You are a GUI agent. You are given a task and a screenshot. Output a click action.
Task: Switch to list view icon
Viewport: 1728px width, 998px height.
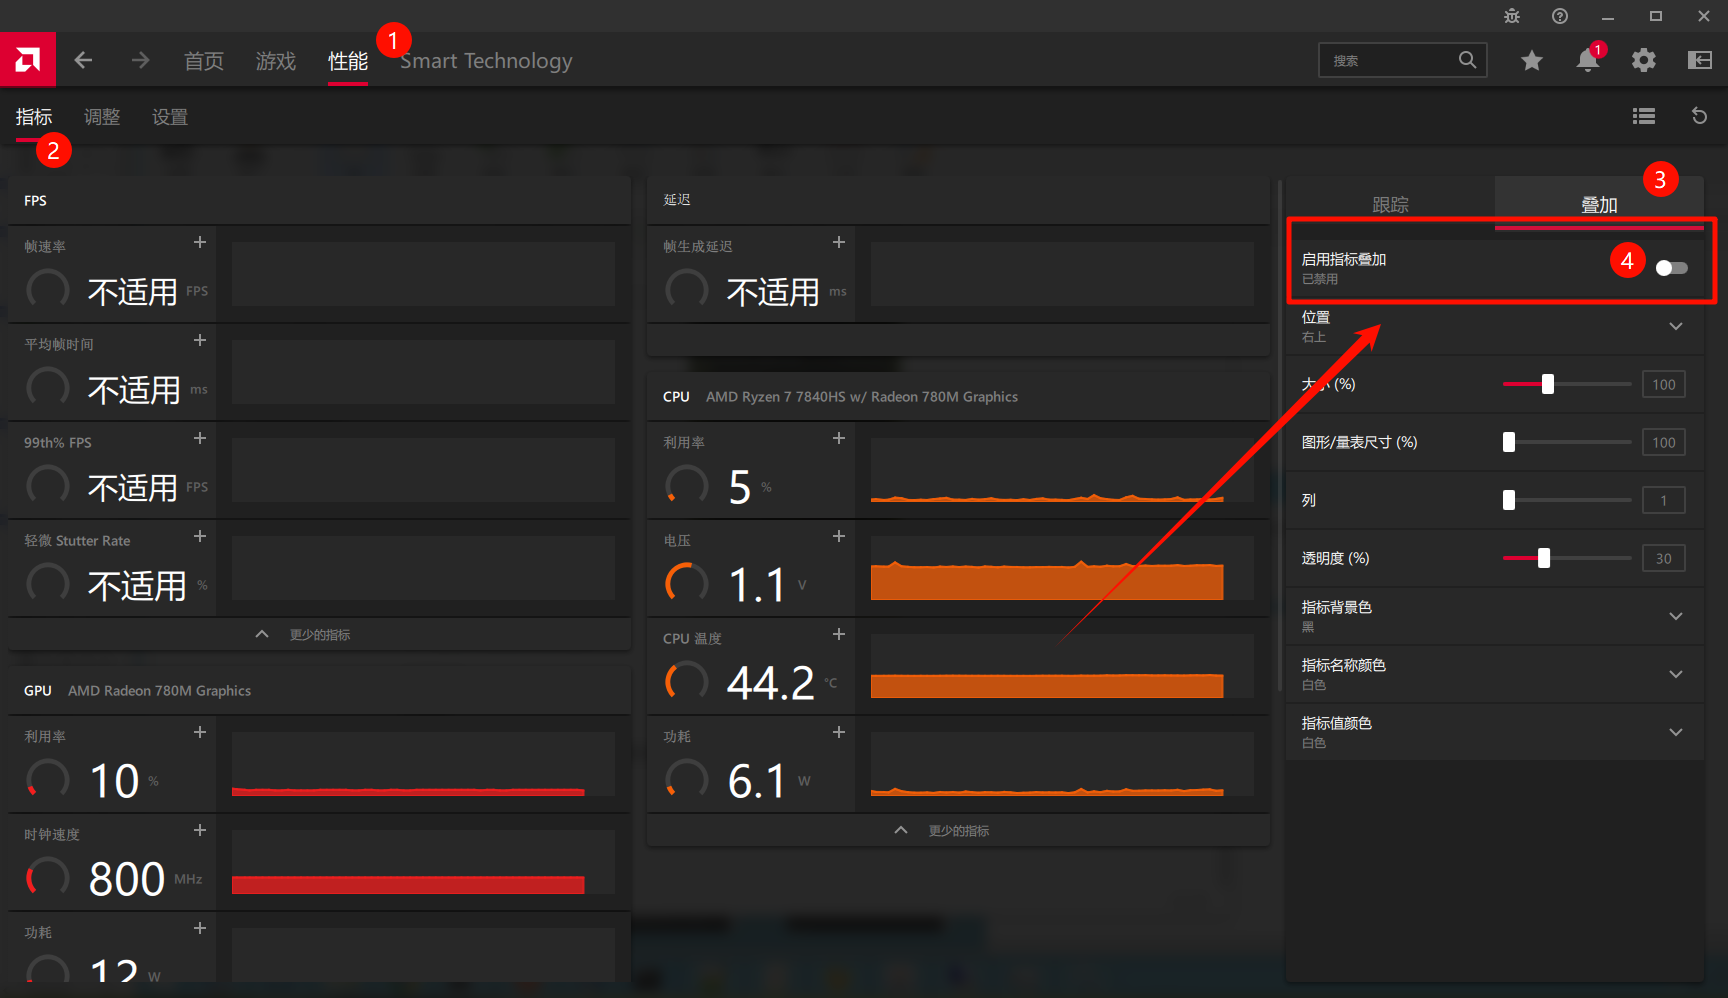point(1643,116)
